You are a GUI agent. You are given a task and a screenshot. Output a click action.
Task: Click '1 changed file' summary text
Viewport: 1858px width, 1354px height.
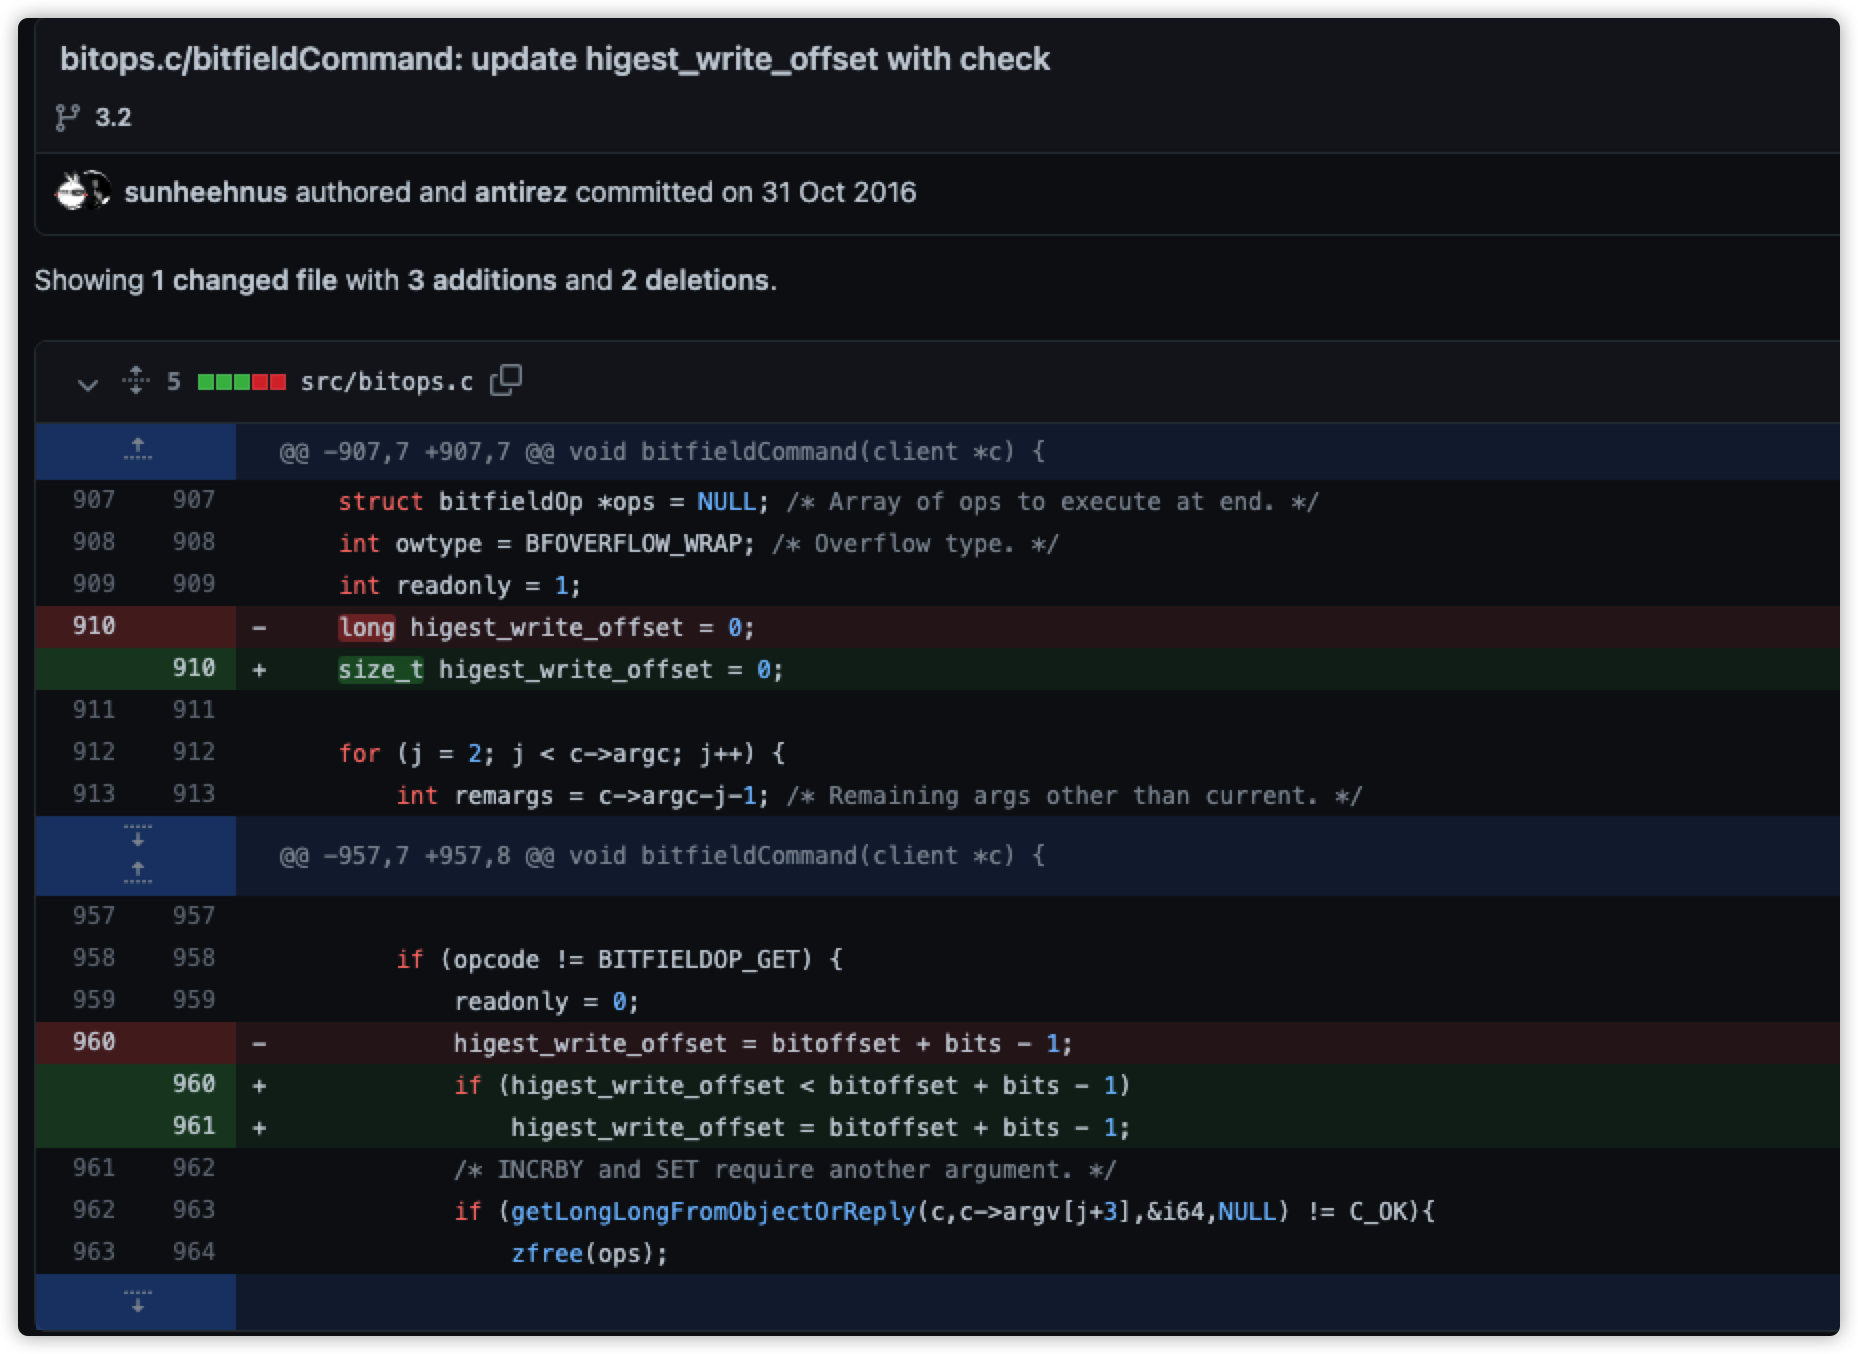click(x=244, y=280)
